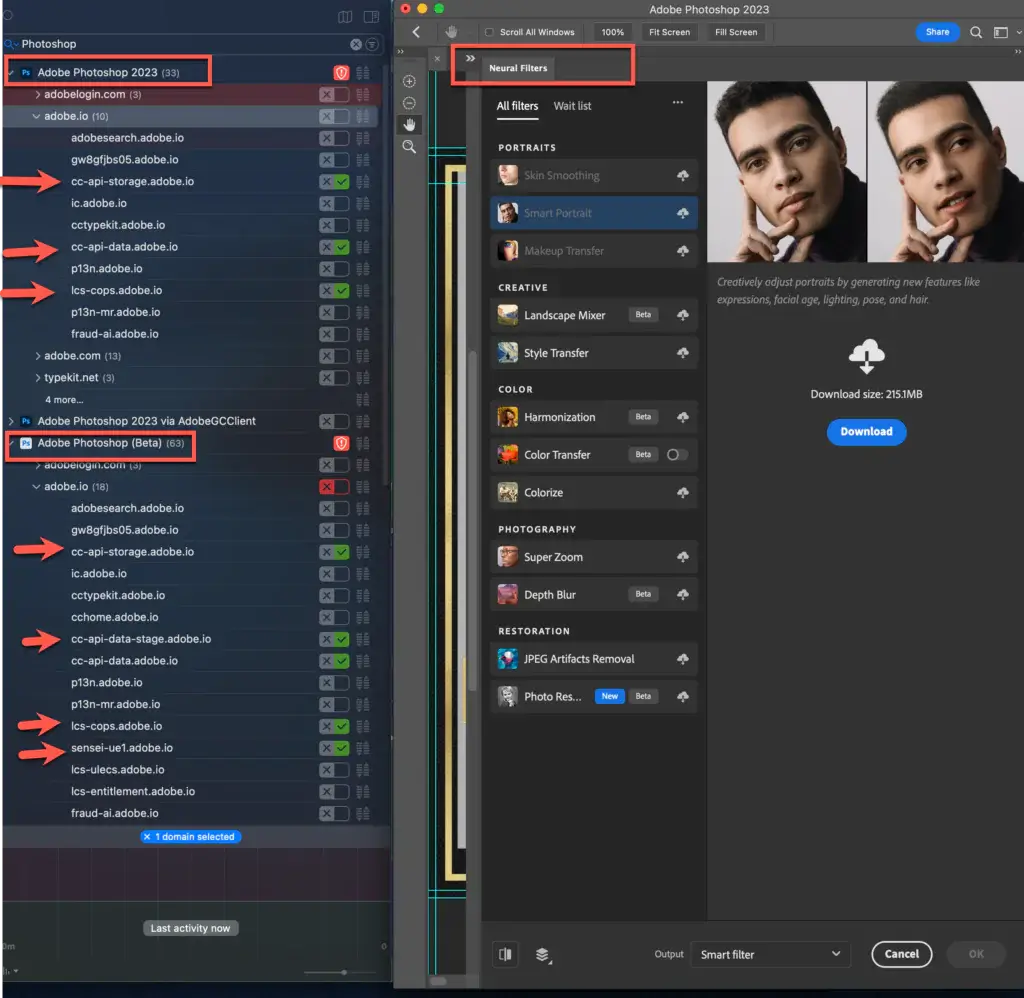
Task: Download Skin Smoothing filter cloud icon
Action: (x=682, y=176)
